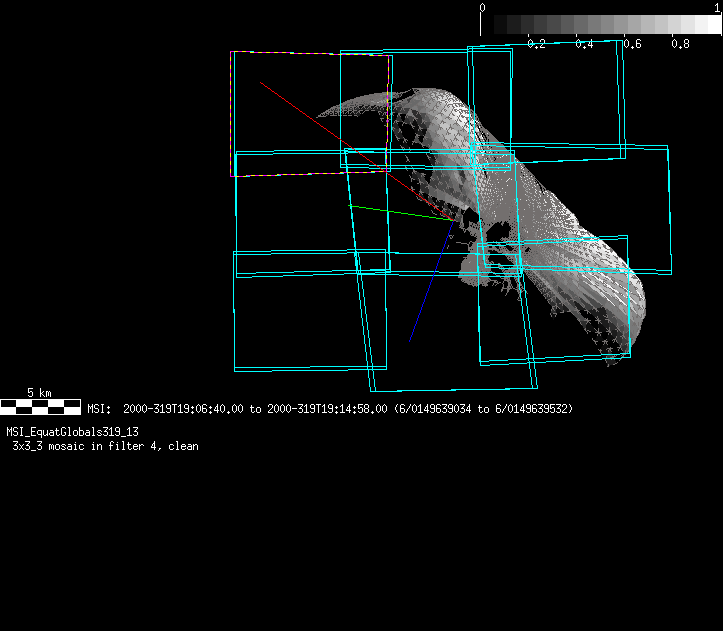Click the 0.4 tick label on color bar
The height and width of the screenshot is (631, 723).
point(584,44)
